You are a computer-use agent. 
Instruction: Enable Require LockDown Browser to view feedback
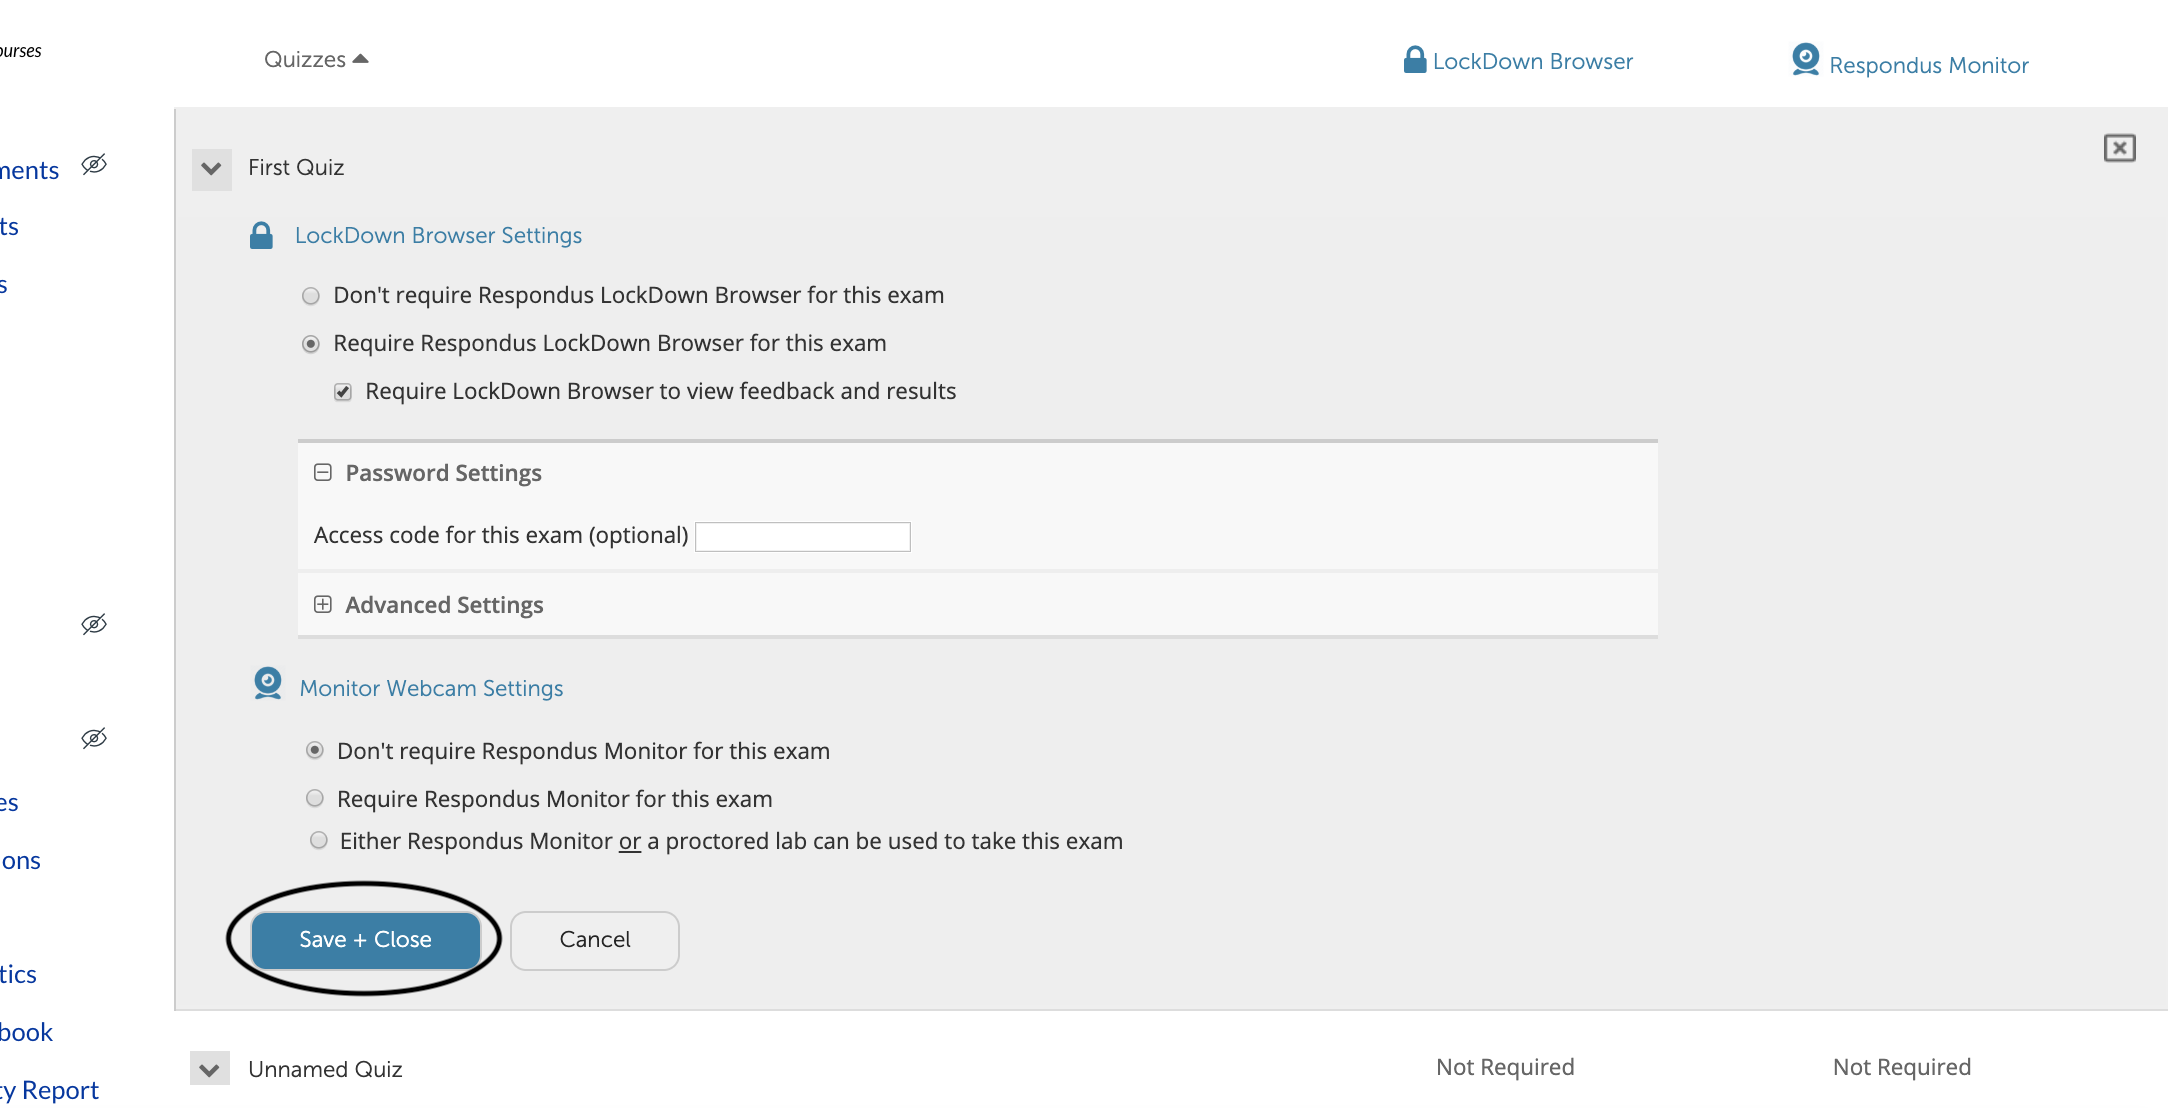click(345, 390)
